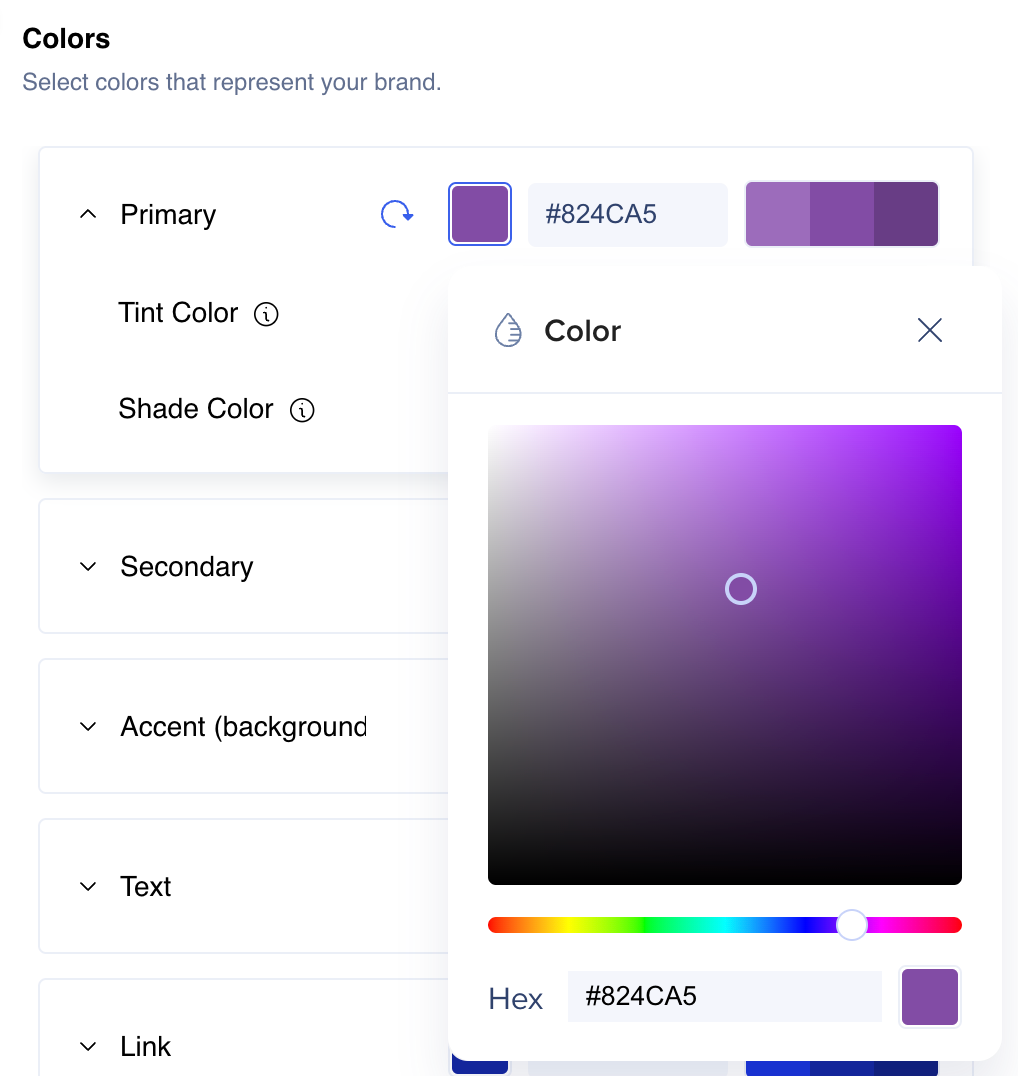Expand the Accent background section
Viewport: 1018px width, 1076px height.
pos(88,727)
